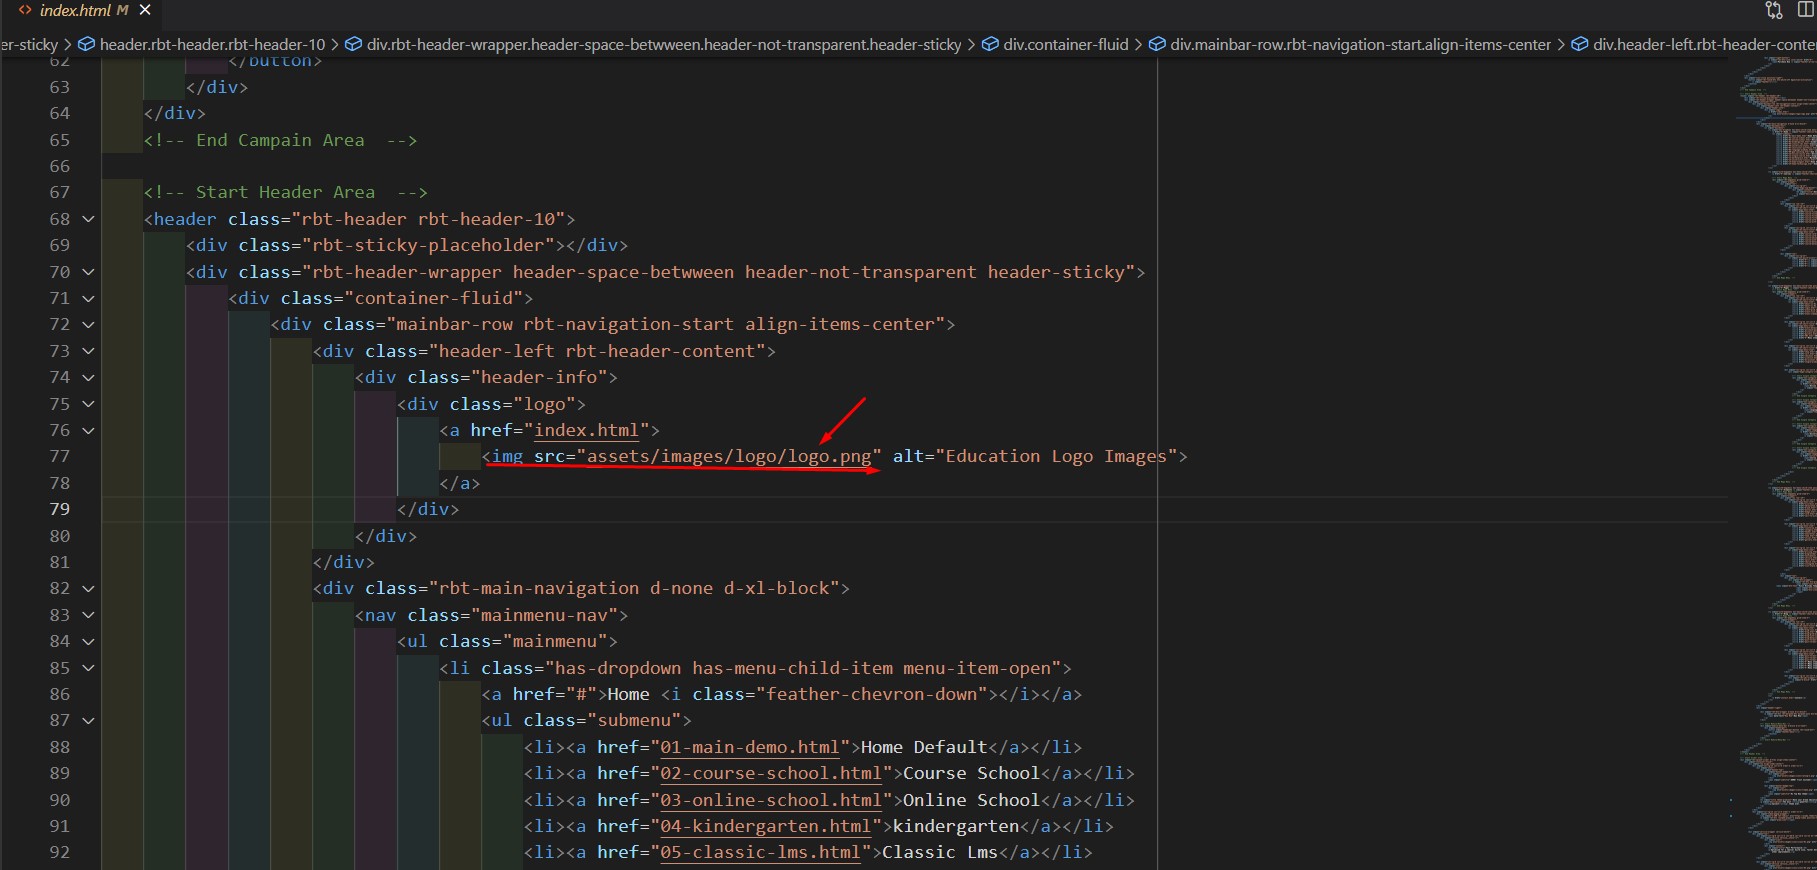
Task: Select breadcrumb div.header-left.rbt-header-content
Action: [1704, 44]
